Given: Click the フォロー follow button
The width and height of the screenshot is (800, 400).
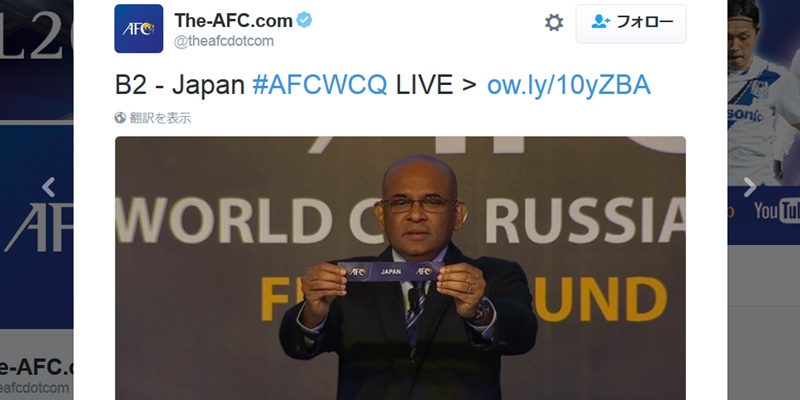Looking at the screenshot, I should (x=631, y=23).
